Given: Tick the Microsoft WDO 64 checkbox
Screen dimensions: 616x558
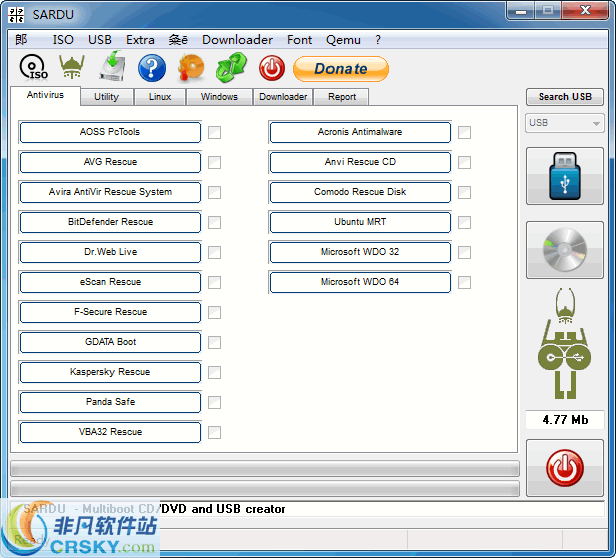Looking at the screenshot, I should 464,282.
